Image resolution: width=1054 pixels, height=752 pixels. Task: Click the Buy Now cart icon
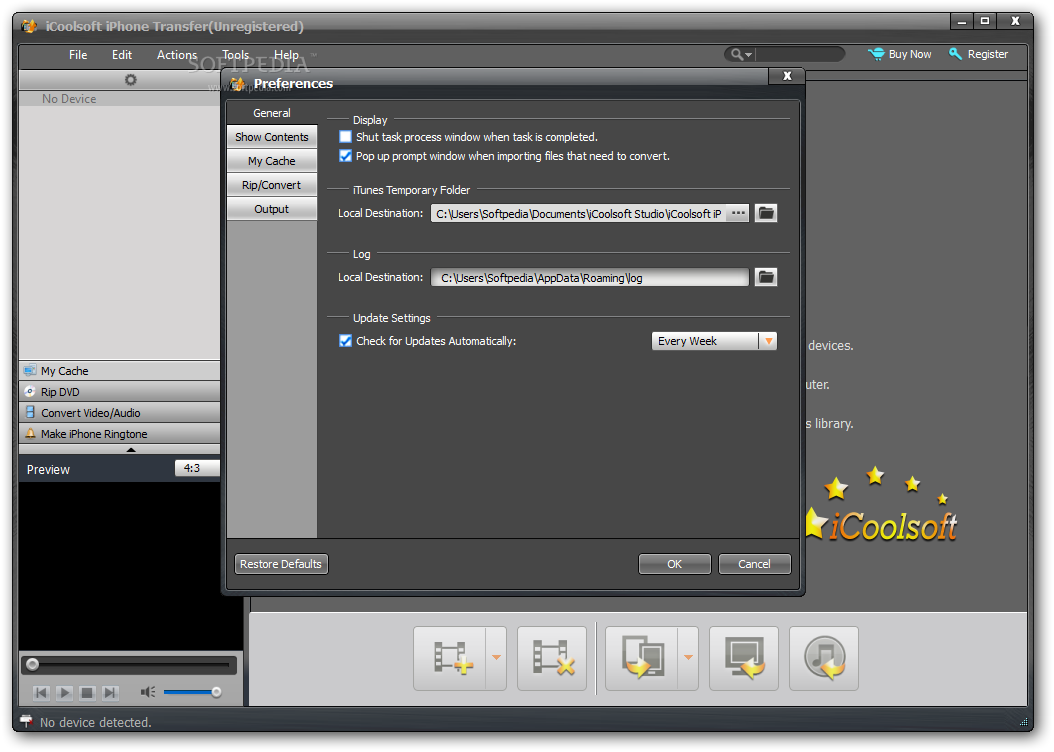click(x=876, y=54)
